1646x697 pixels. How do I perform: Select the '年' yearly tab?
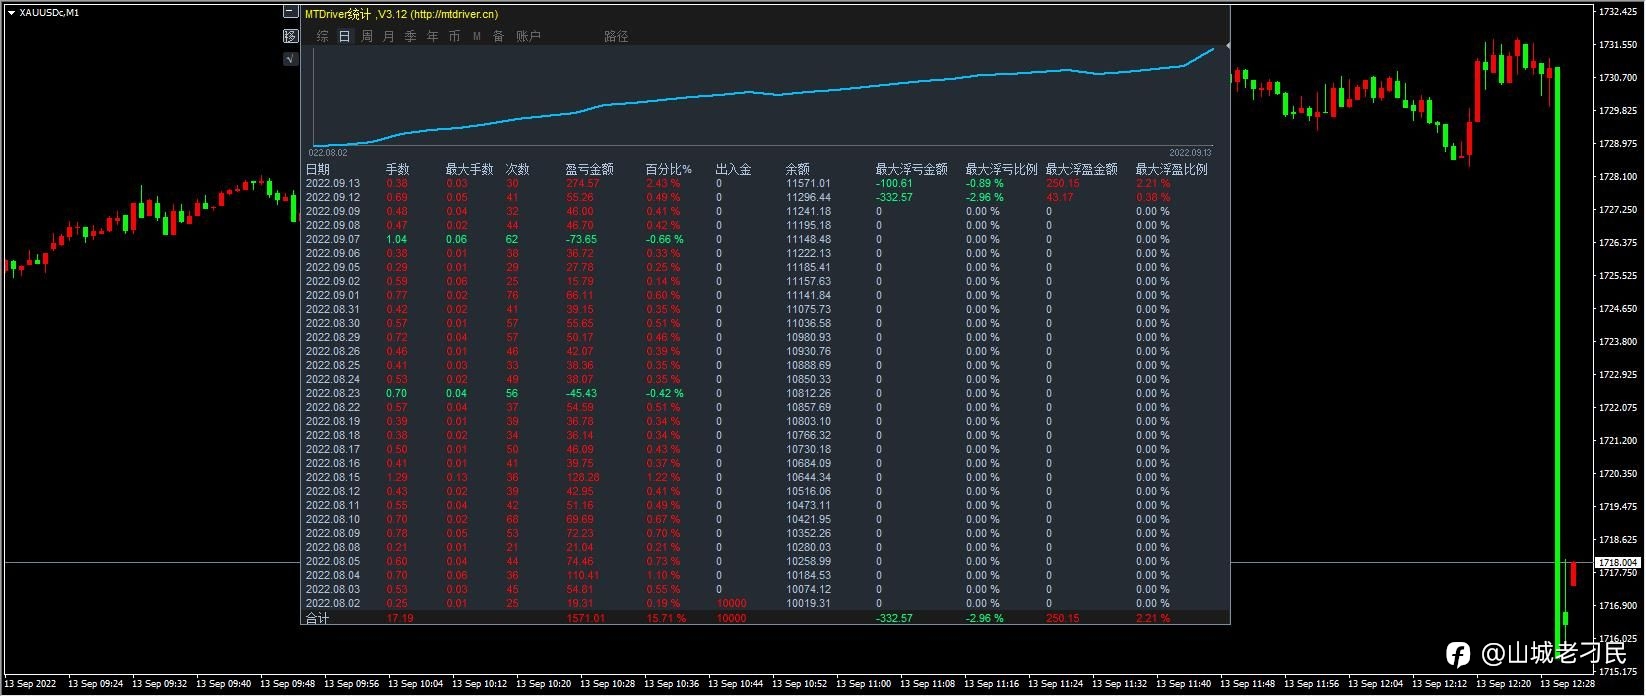433,36
